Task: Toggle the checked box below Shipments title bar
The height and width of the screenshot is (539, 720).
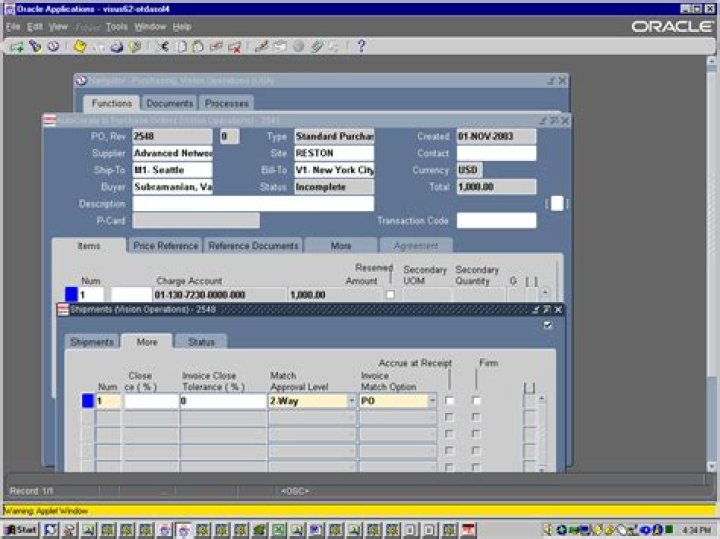Action: click(547, 325)
